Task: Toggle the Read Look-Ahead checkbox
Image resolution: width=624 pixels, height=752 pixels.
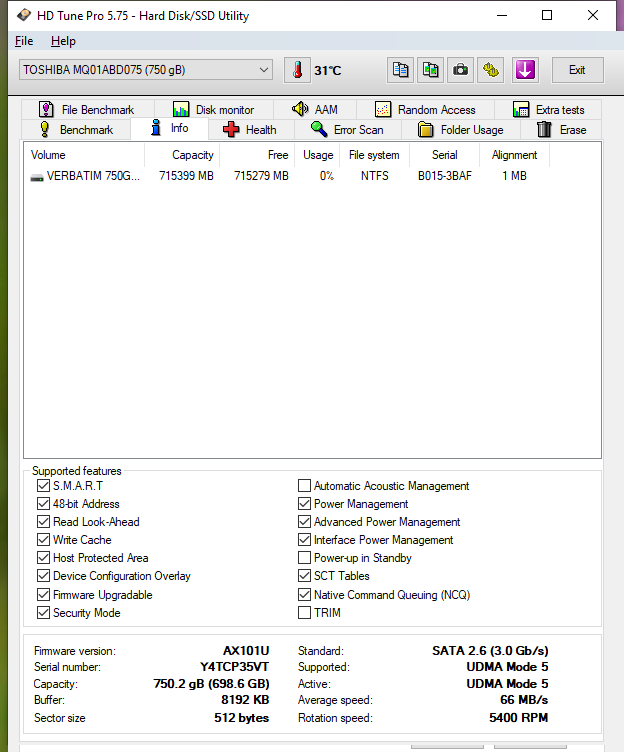Action: [x=43, y=522]
